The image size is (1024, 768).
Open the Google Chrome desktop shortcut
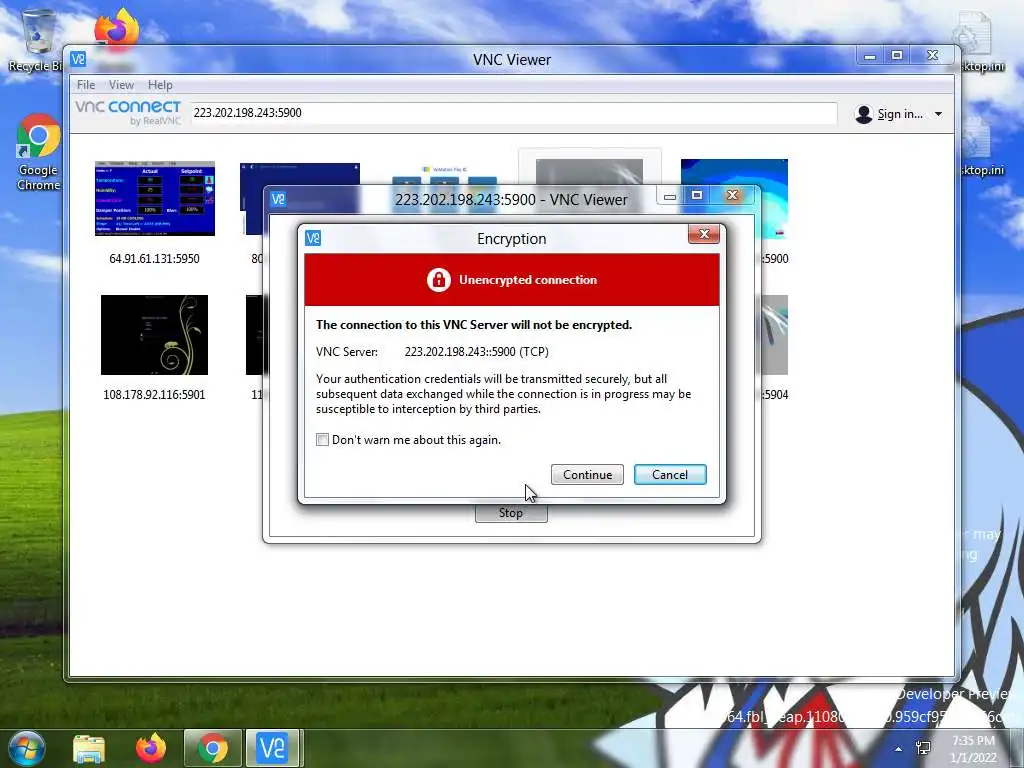[38, 152]
